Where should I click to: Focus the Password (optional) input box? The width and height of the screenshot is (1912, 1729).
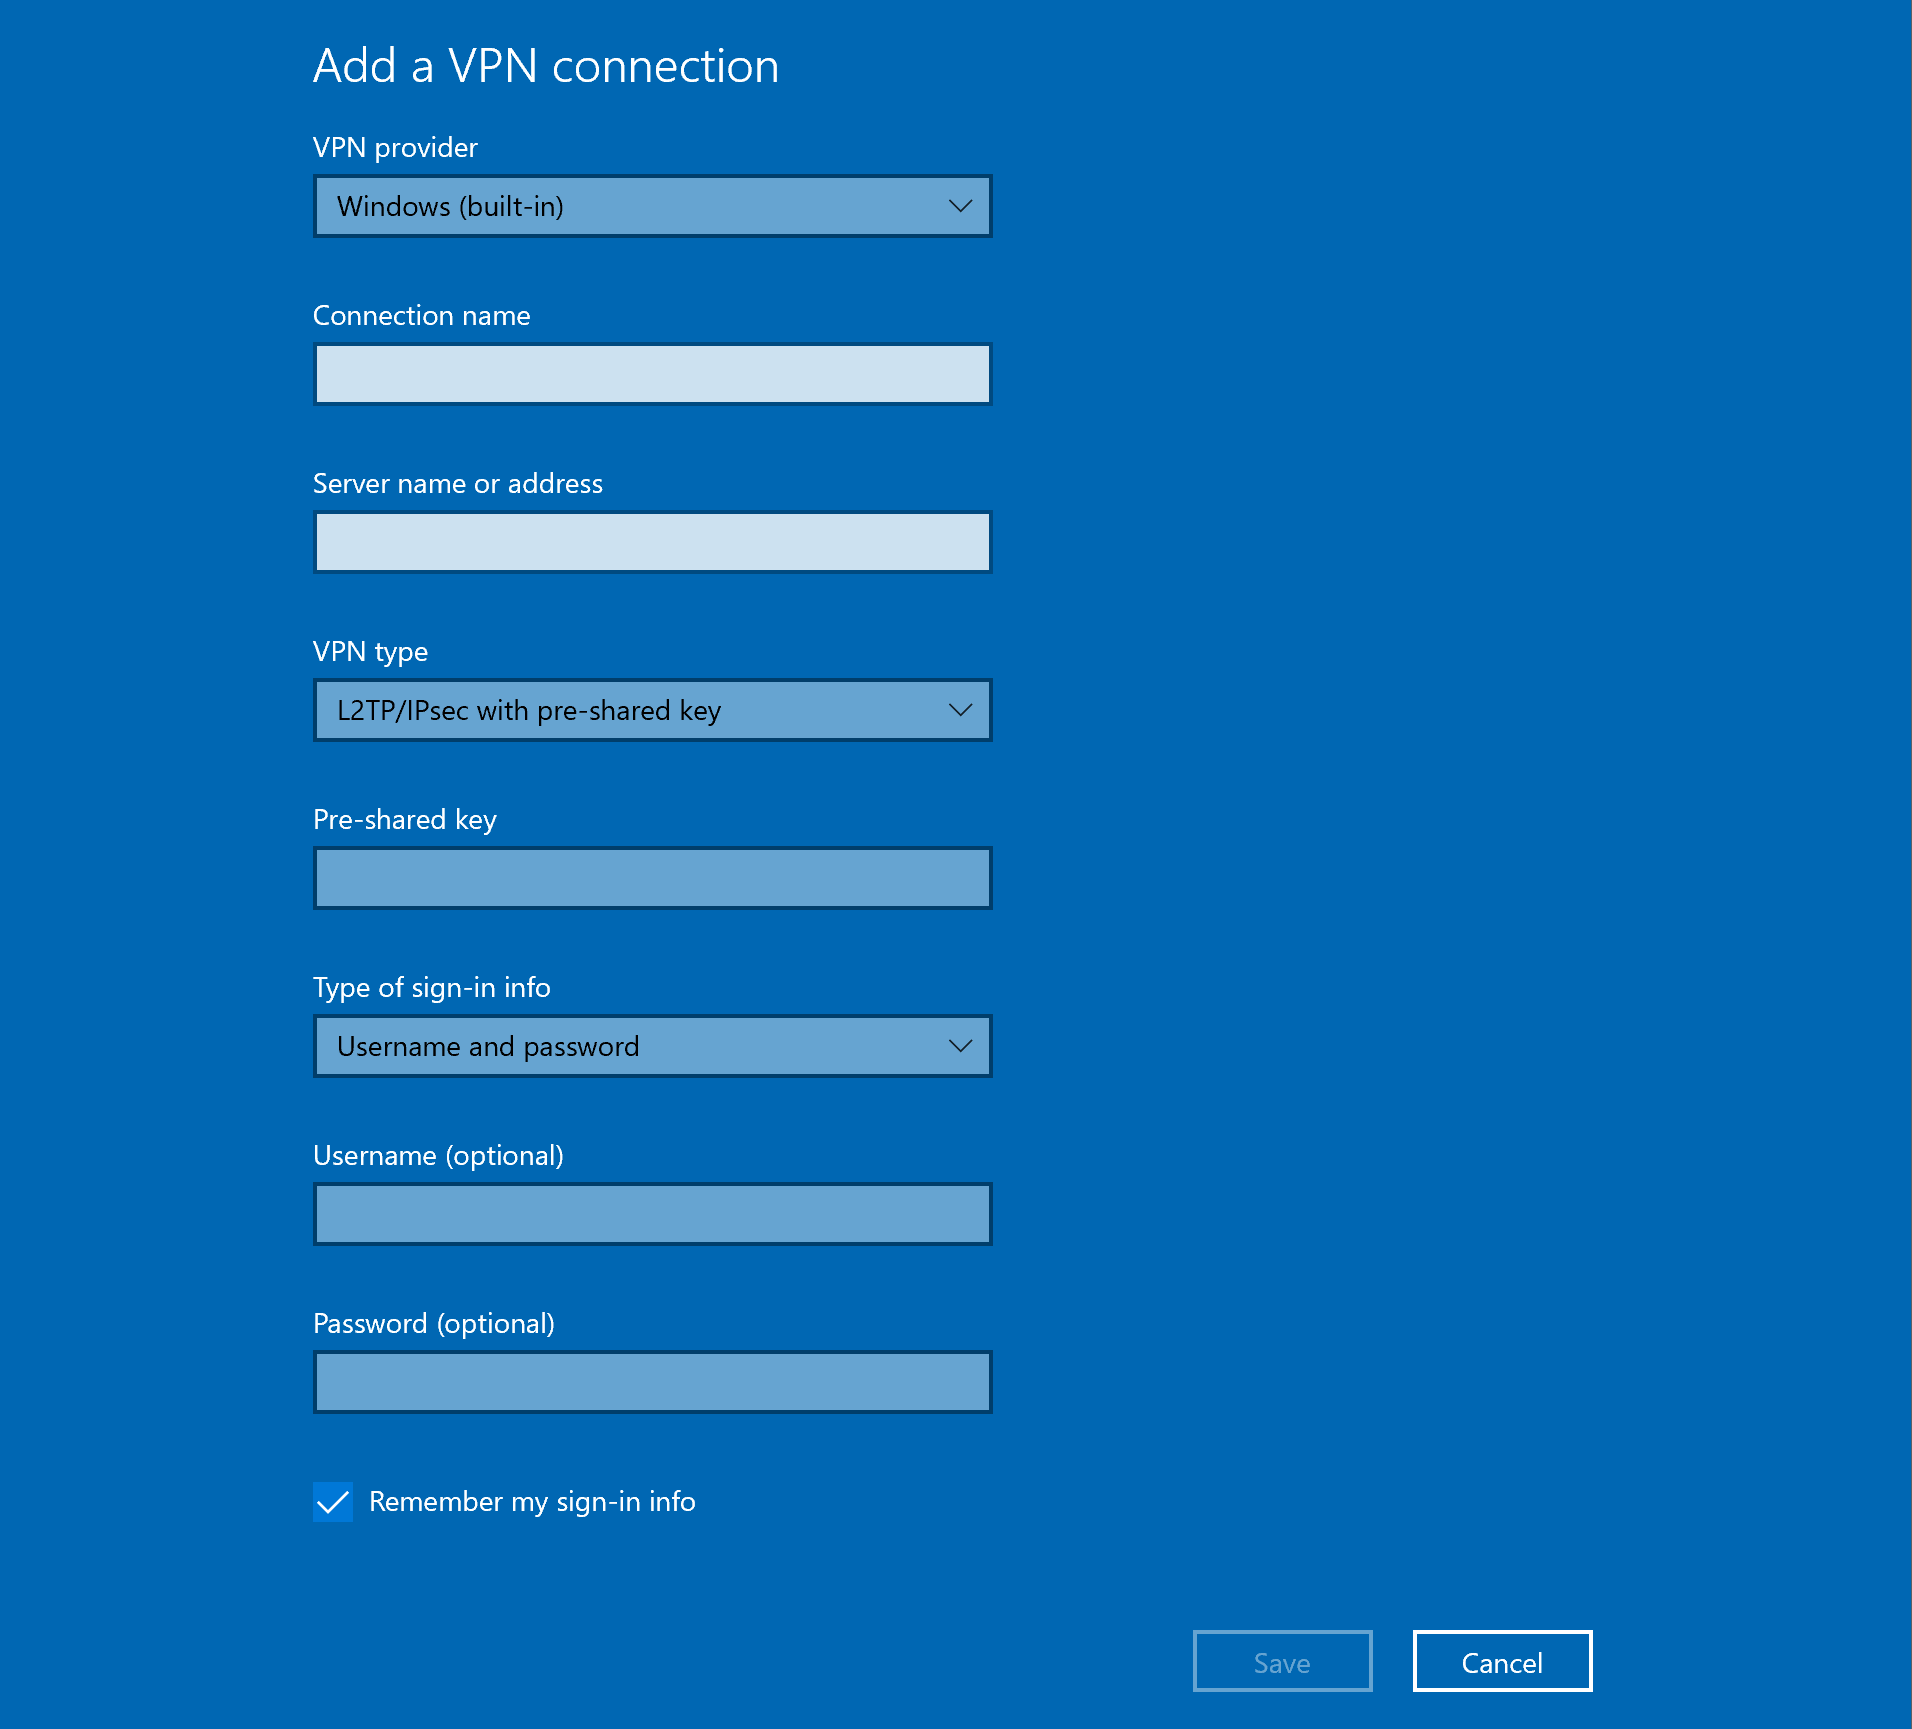click(652, 1382)
